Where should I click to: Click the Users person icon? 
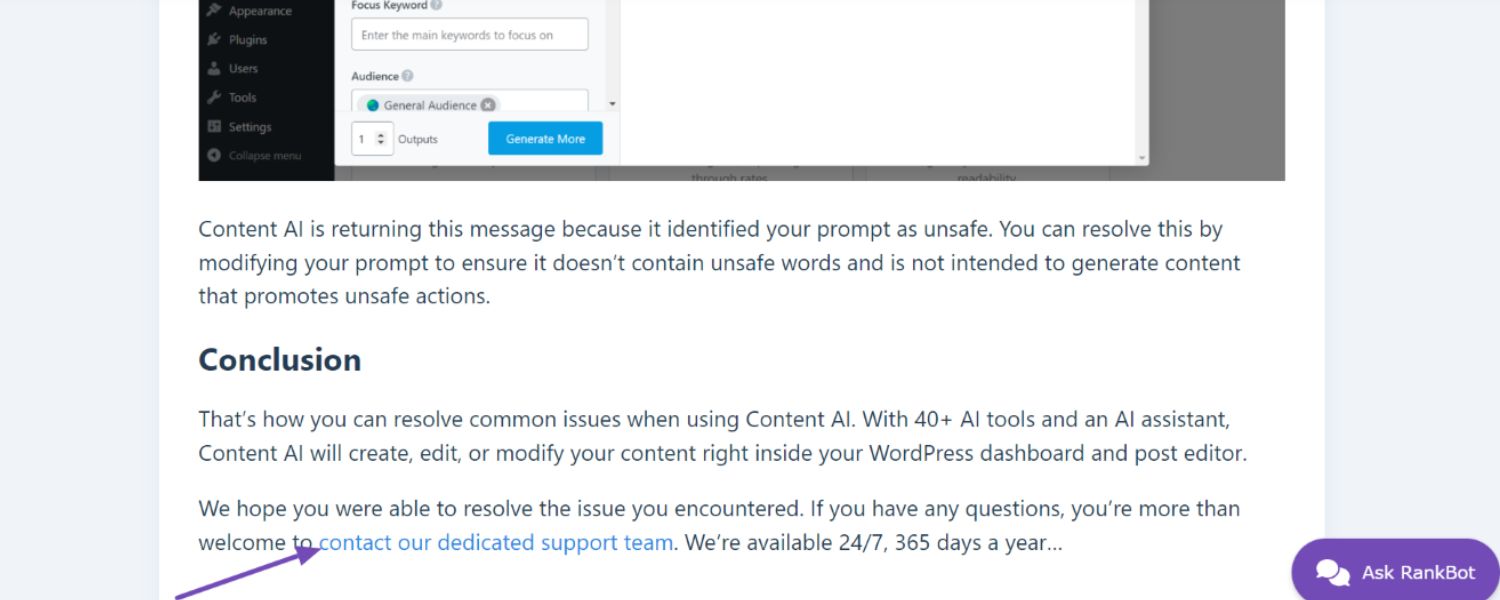click(214, 69)
